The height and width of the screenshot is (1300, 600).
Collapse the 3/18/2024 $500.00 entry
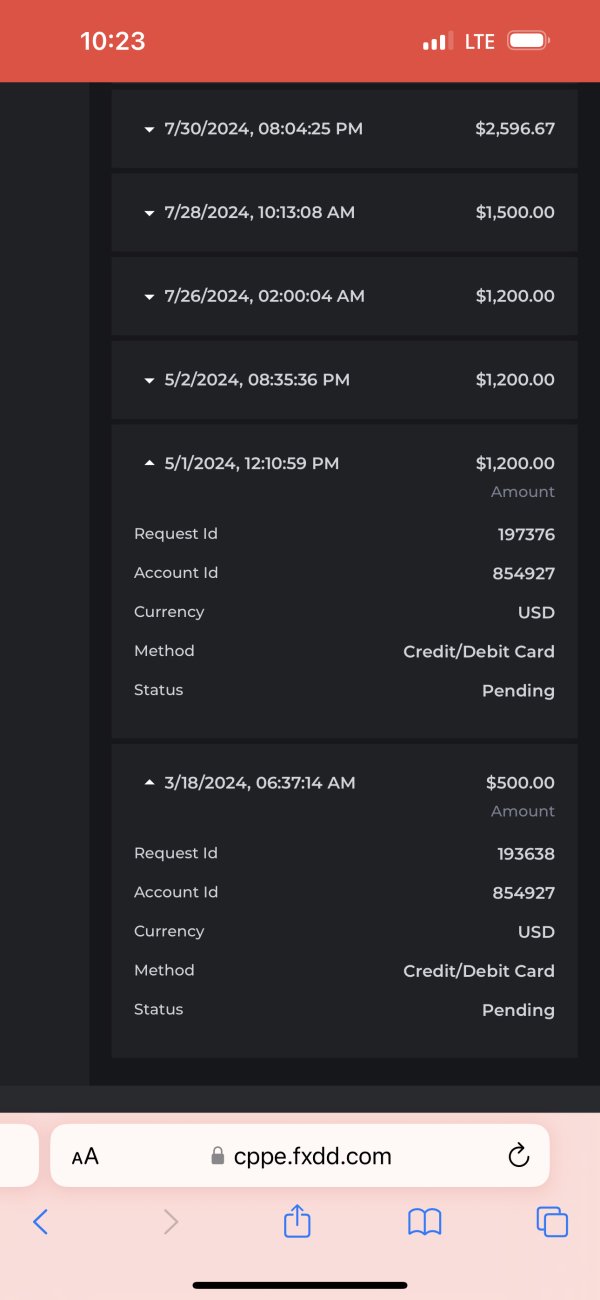click(x=150, y=783)
